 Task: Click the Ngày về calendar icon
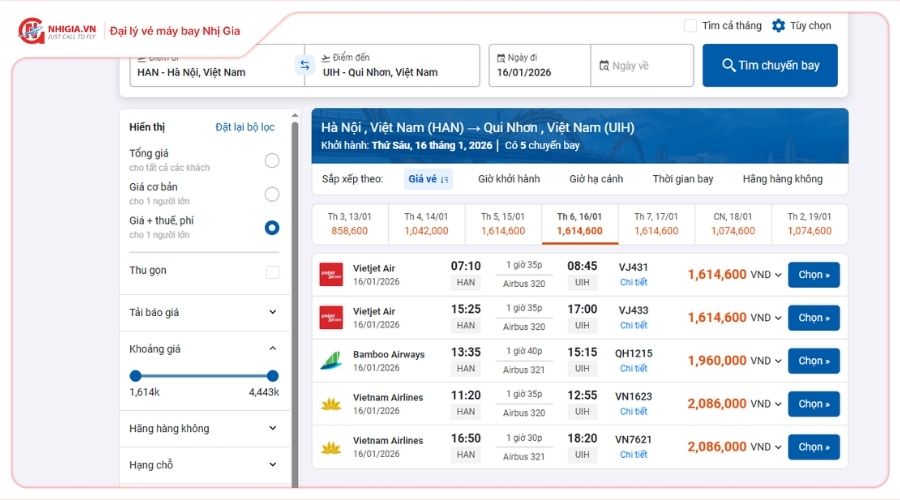point(604,66)
